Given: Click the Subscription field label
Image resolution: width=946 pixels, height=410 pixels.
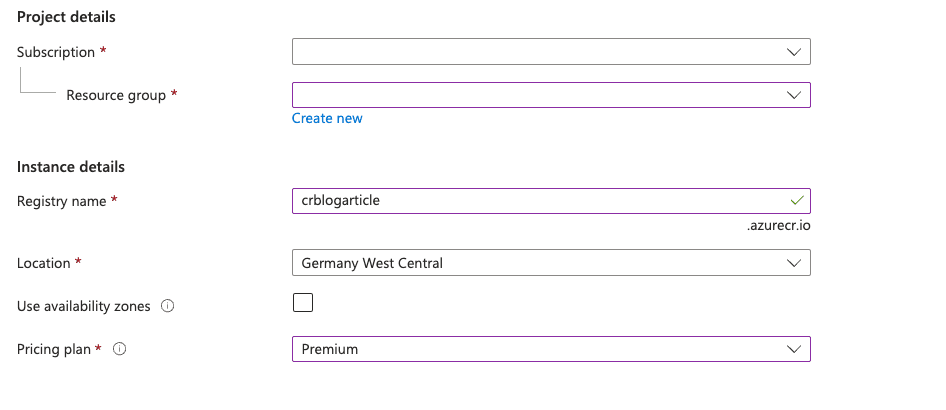Looking at the screenshot, I should click(56, 52).
